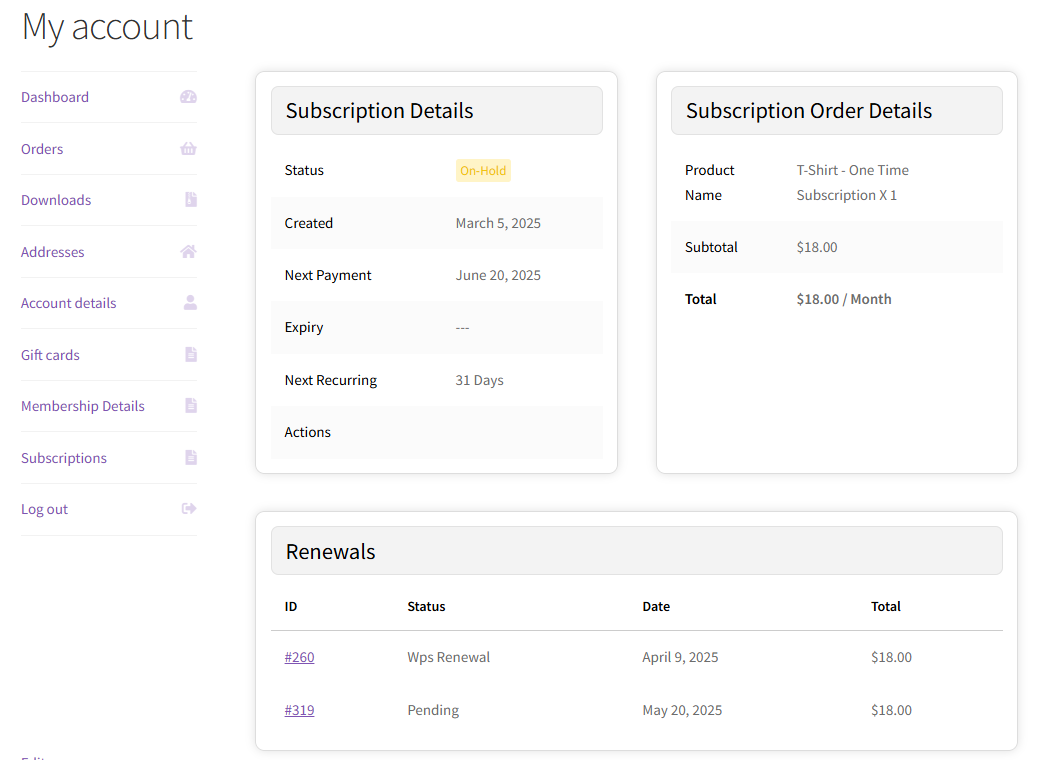Click the $18.00 total for order #319
This screenshot has height=760, width=1057.
coord(891,710)
